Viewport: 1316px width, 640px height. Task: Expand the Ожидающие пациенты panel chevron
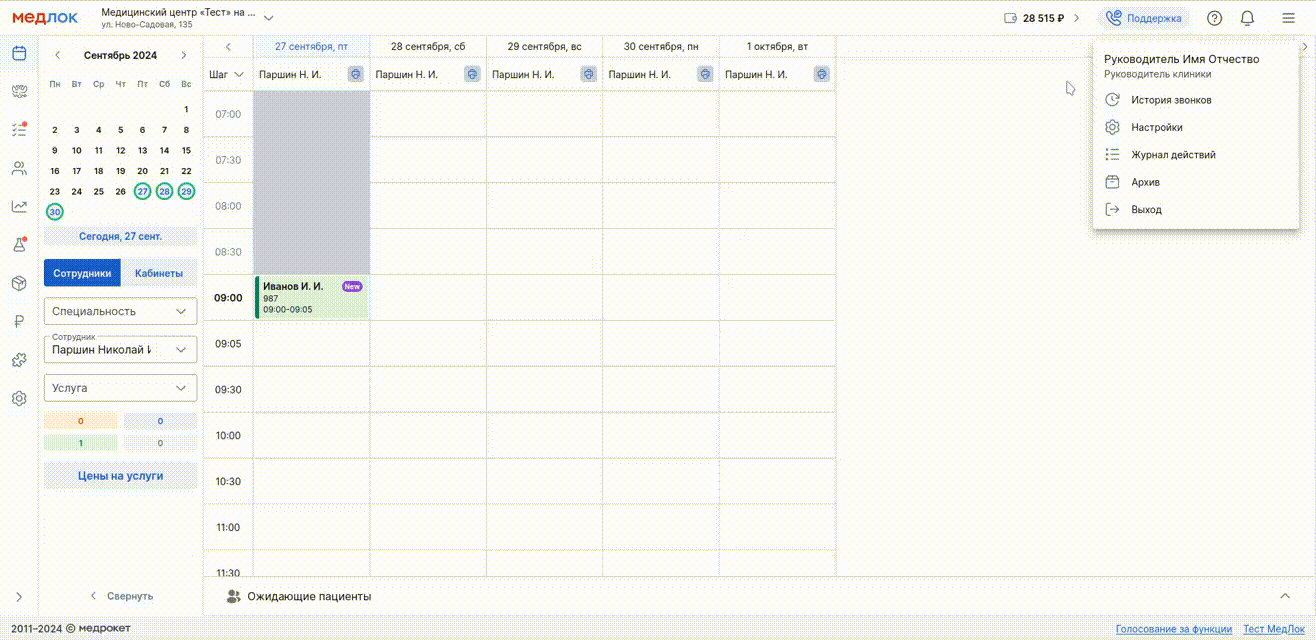[1285, 596]
